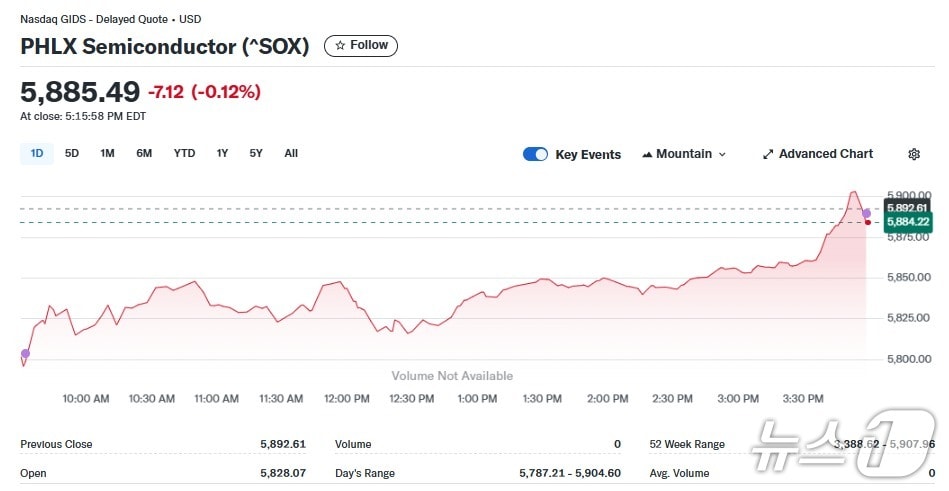The image size is (949, 491).
Task: Switch to the 5D time range
Action: pos(72,153)
